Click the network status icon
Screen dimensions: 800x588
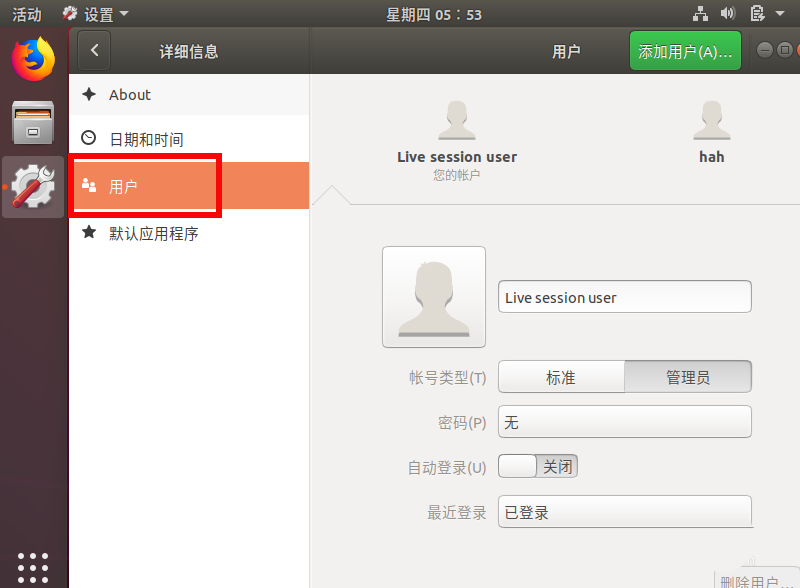point(700,14)
